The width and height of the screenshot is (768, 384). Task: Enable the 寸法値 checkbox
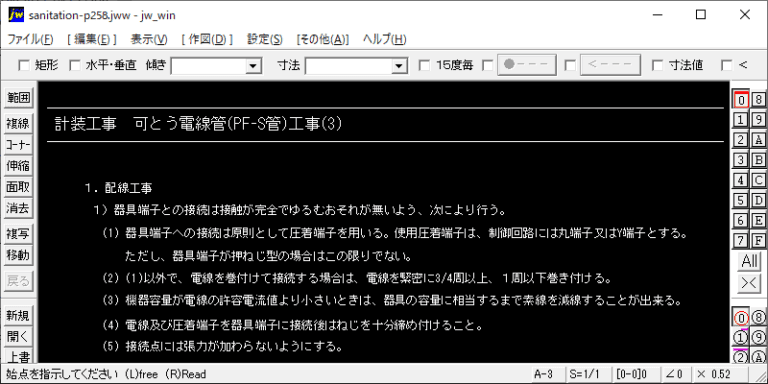pos(658,65)
